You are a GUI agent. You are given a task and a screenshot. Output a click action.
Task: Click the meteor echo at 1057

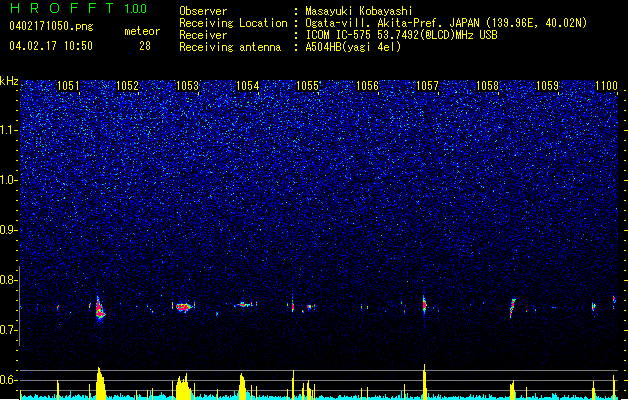pyautogui.click(x=424, y=305)
